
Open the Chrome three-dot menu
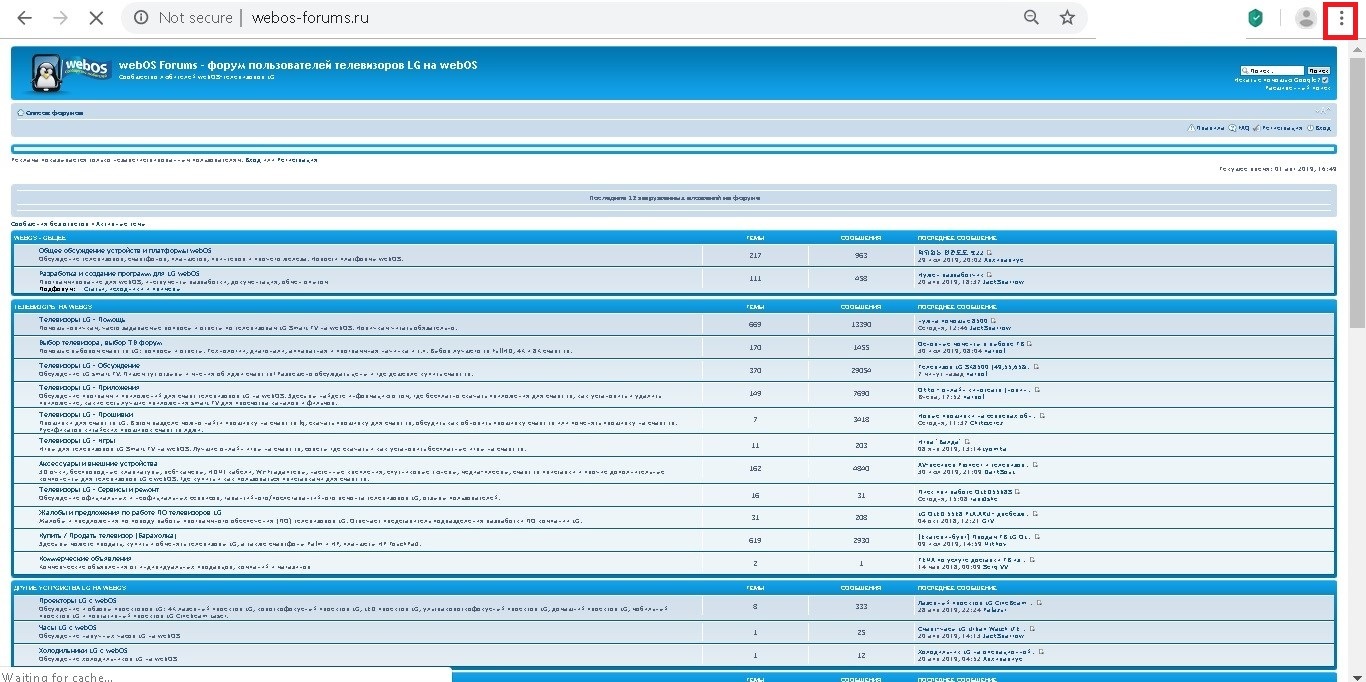[x=1341, y=18]
